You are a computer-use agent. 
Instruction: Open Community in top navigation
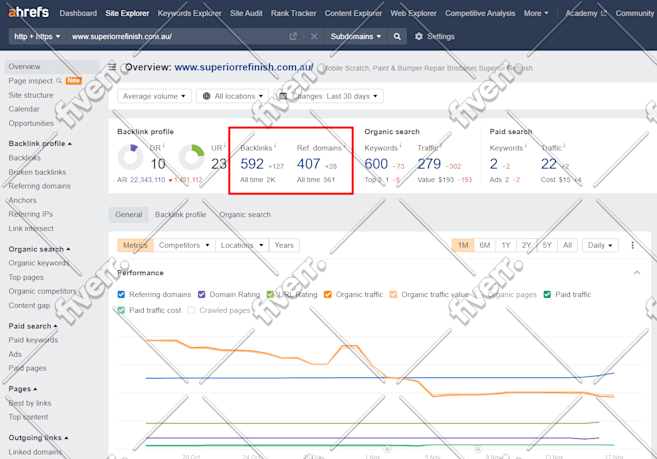point(635,13)
